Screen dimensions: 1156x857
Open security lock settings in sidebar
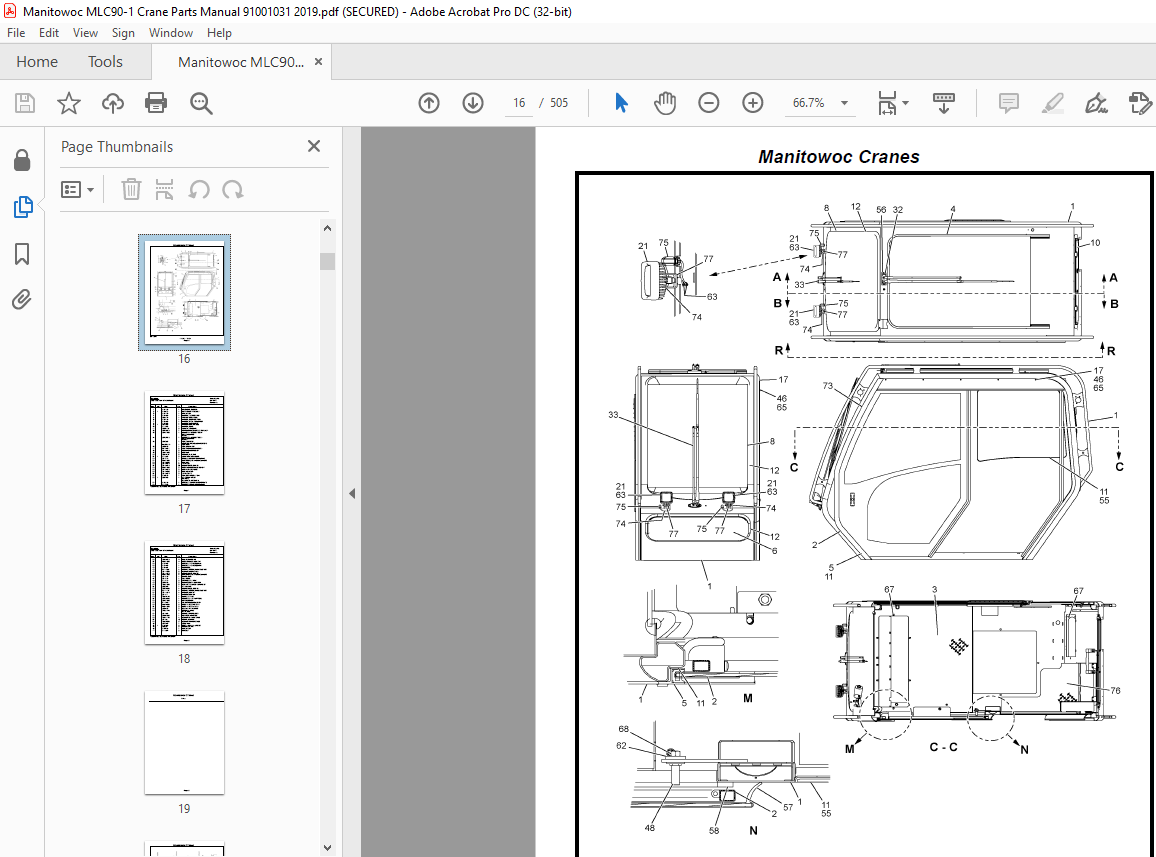pyautogui.click(x=22, y=160)
